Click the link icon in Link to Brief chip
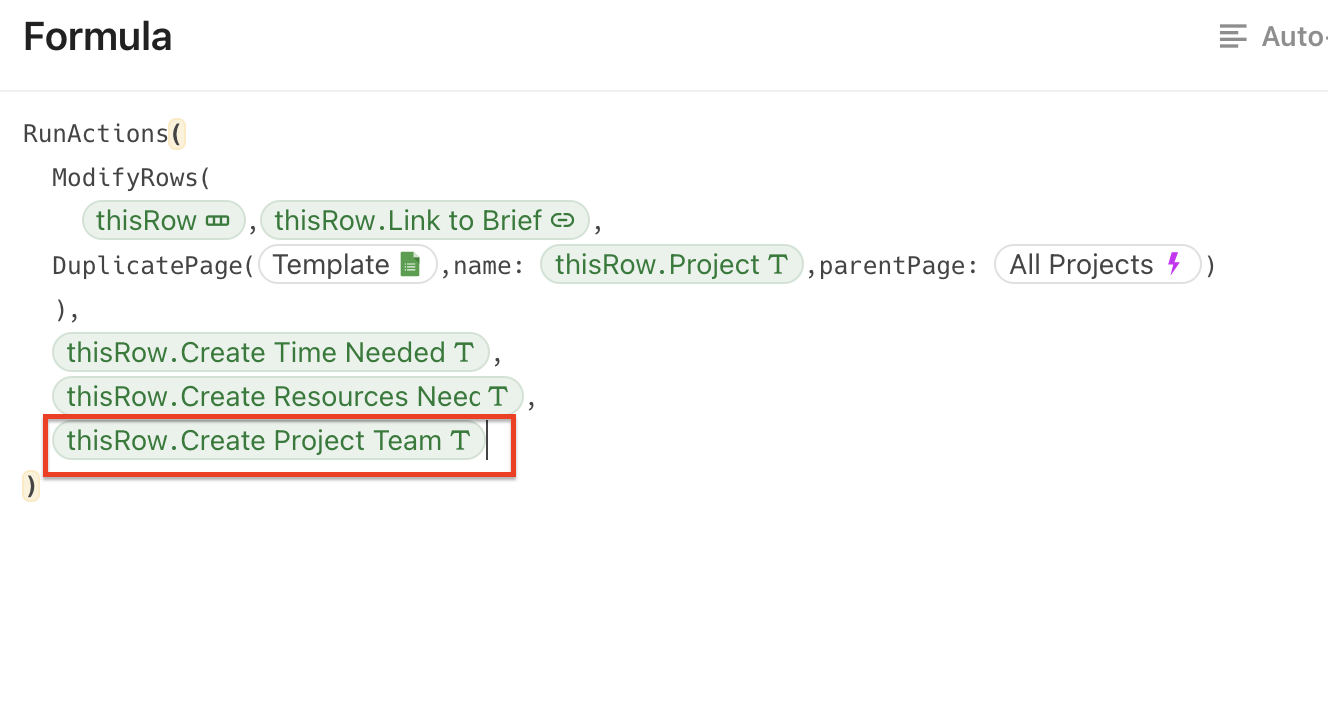This screenshot has width=1328, height=714. click(x=563, y=221)
